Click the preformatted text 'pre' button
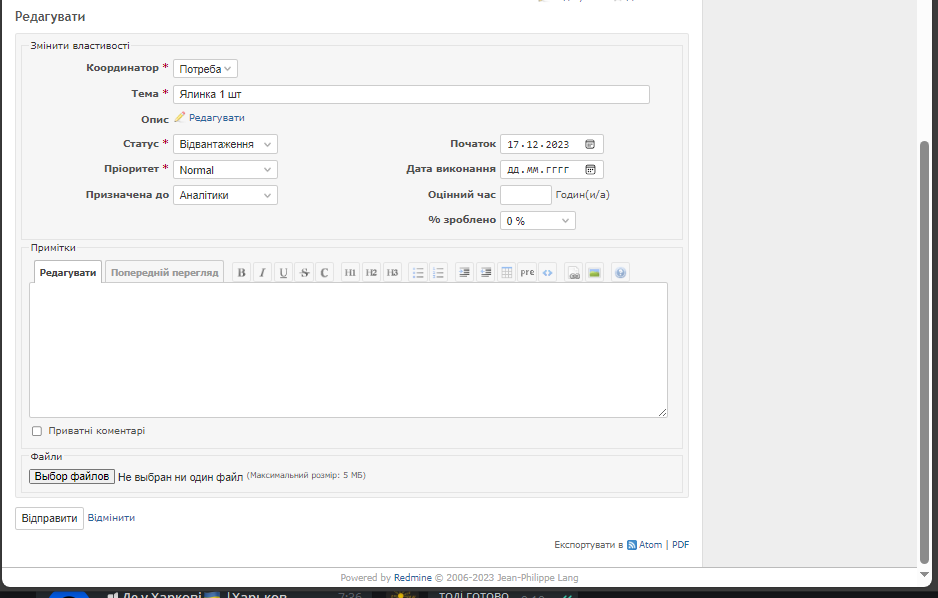 click(527, 272)
